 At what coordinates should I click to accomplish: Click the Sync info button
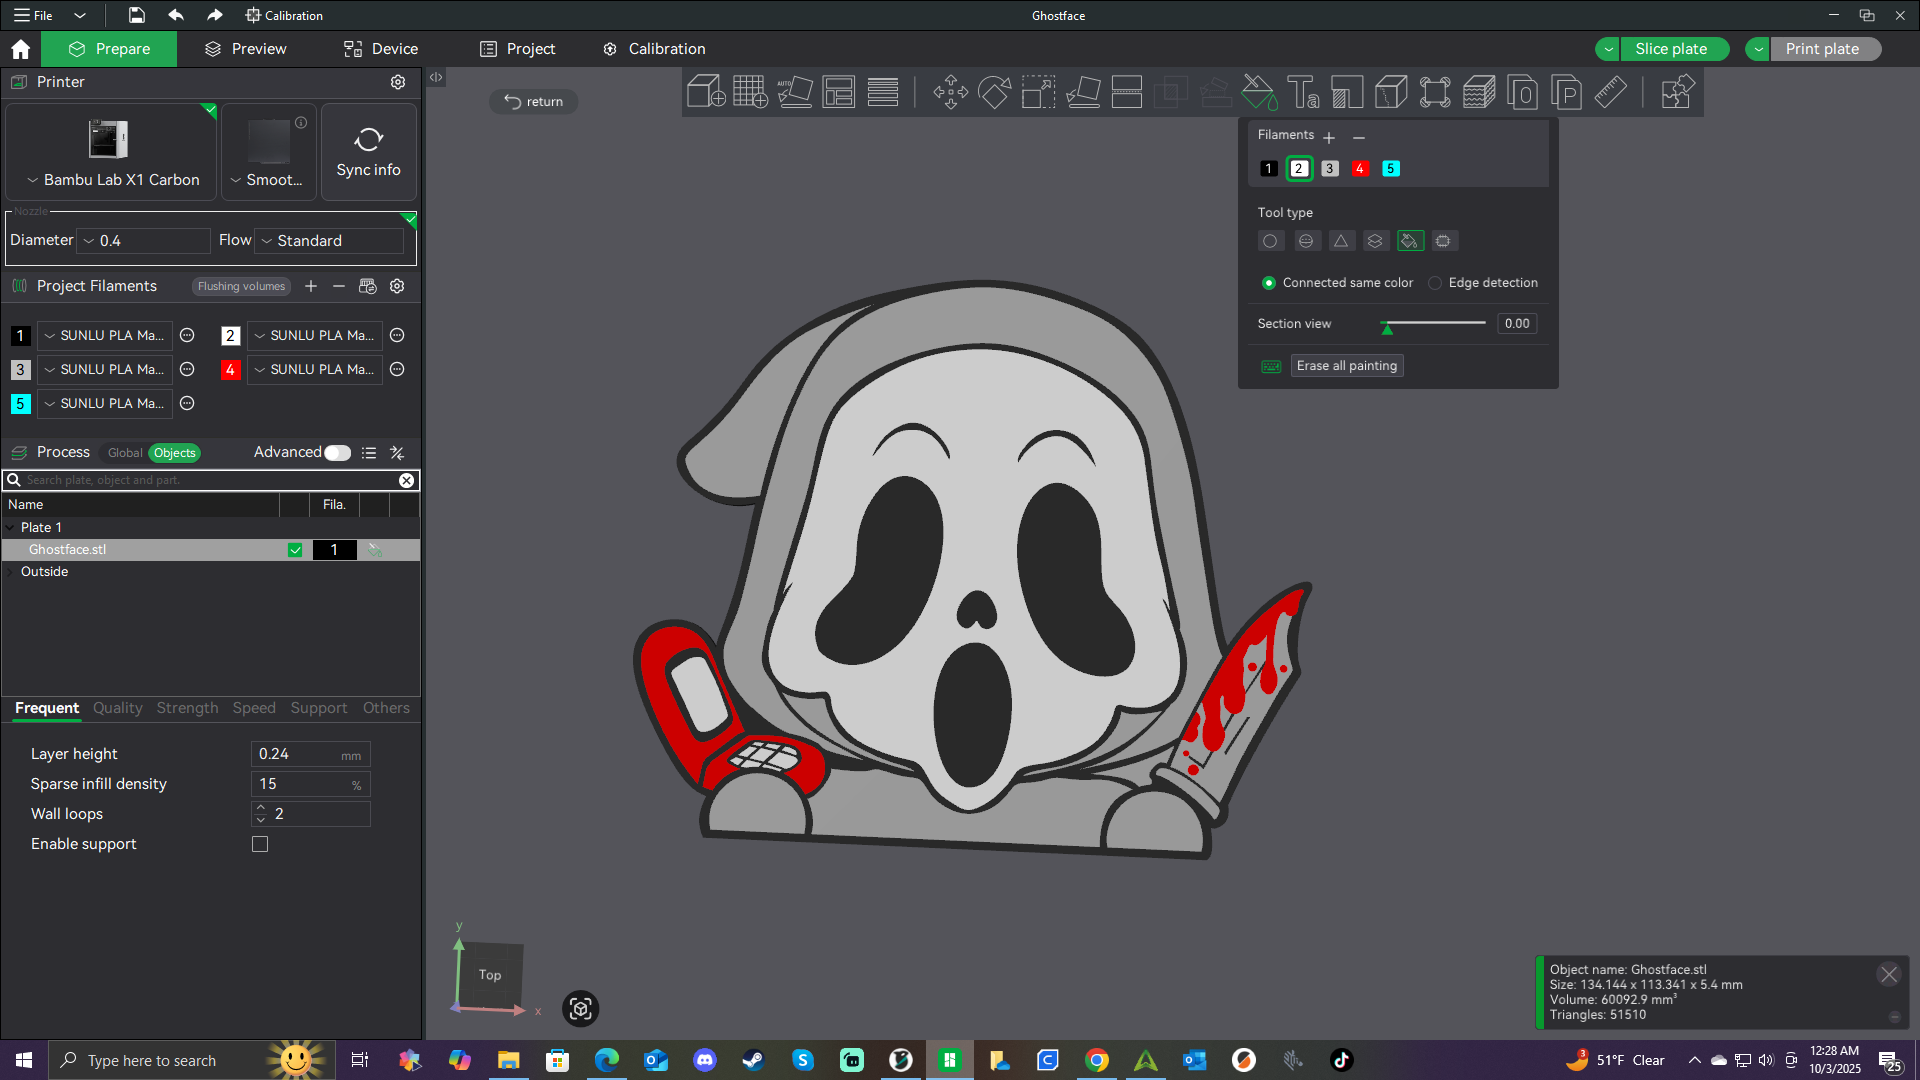click(x=369, y=152)
